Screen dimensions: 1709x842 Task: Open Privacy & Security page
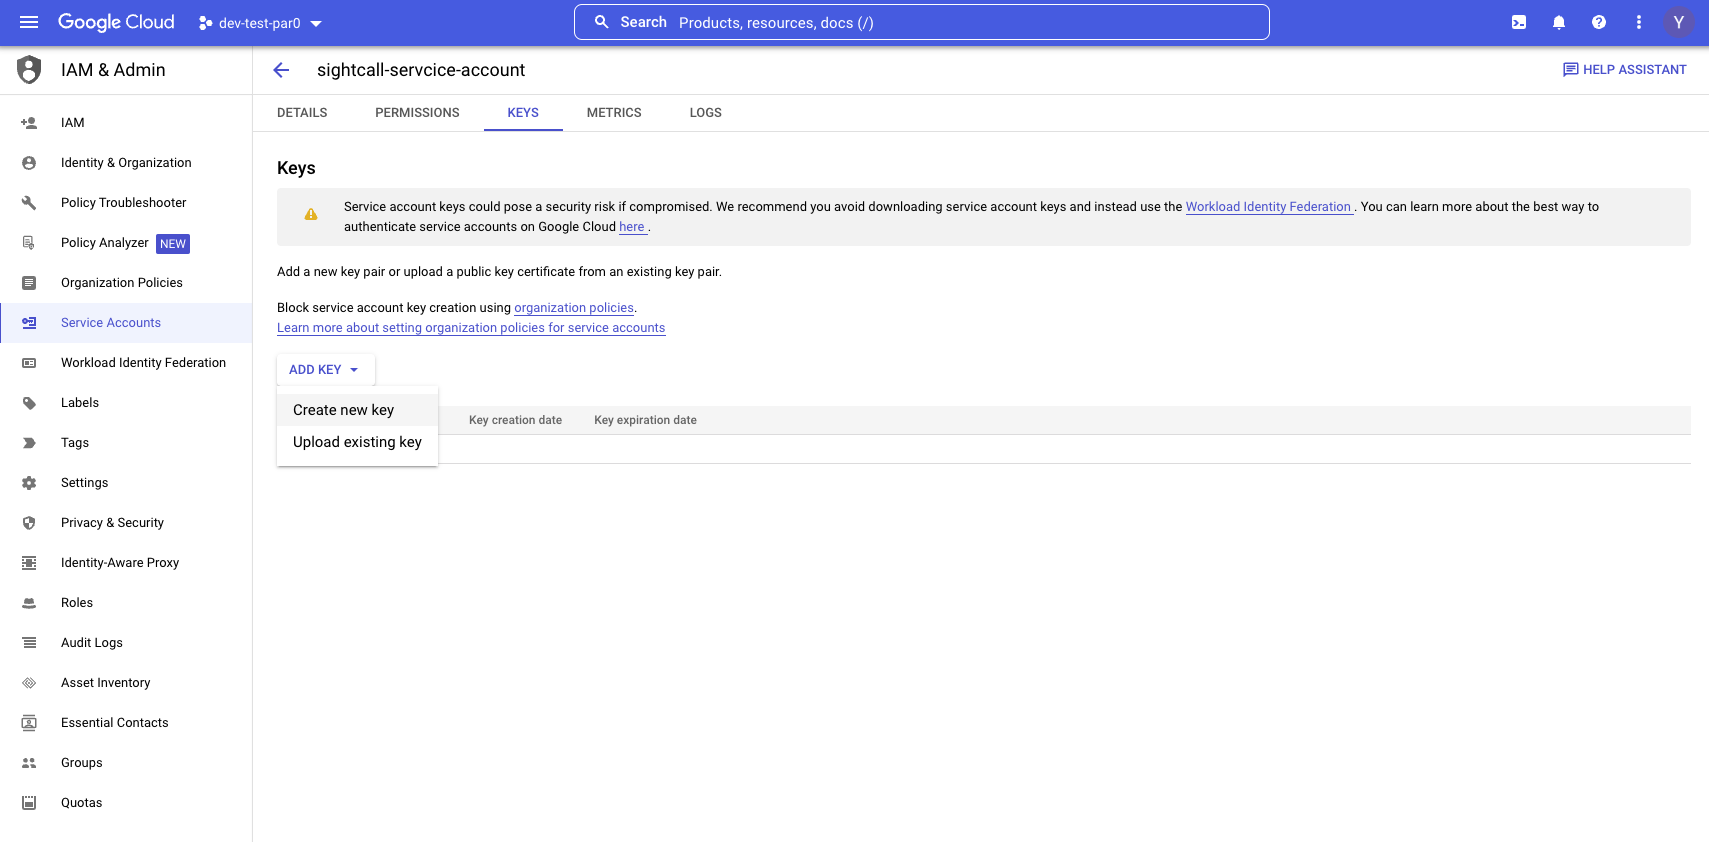pos(126,523)
